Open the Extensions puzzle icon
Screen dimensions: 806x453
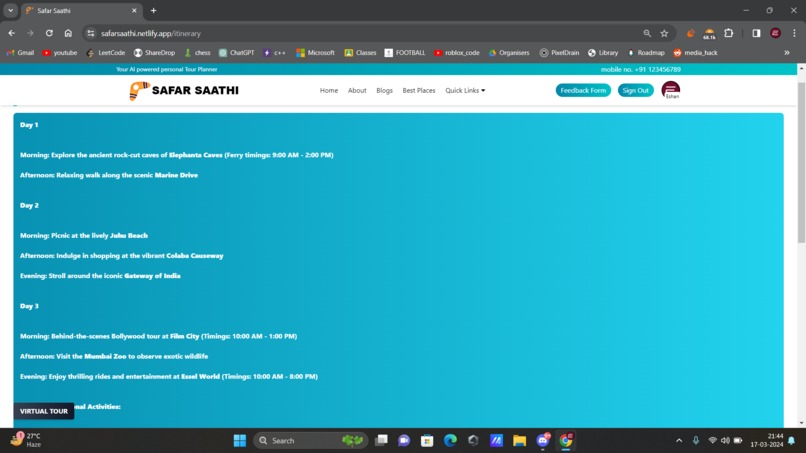click(x=728, y=33)
